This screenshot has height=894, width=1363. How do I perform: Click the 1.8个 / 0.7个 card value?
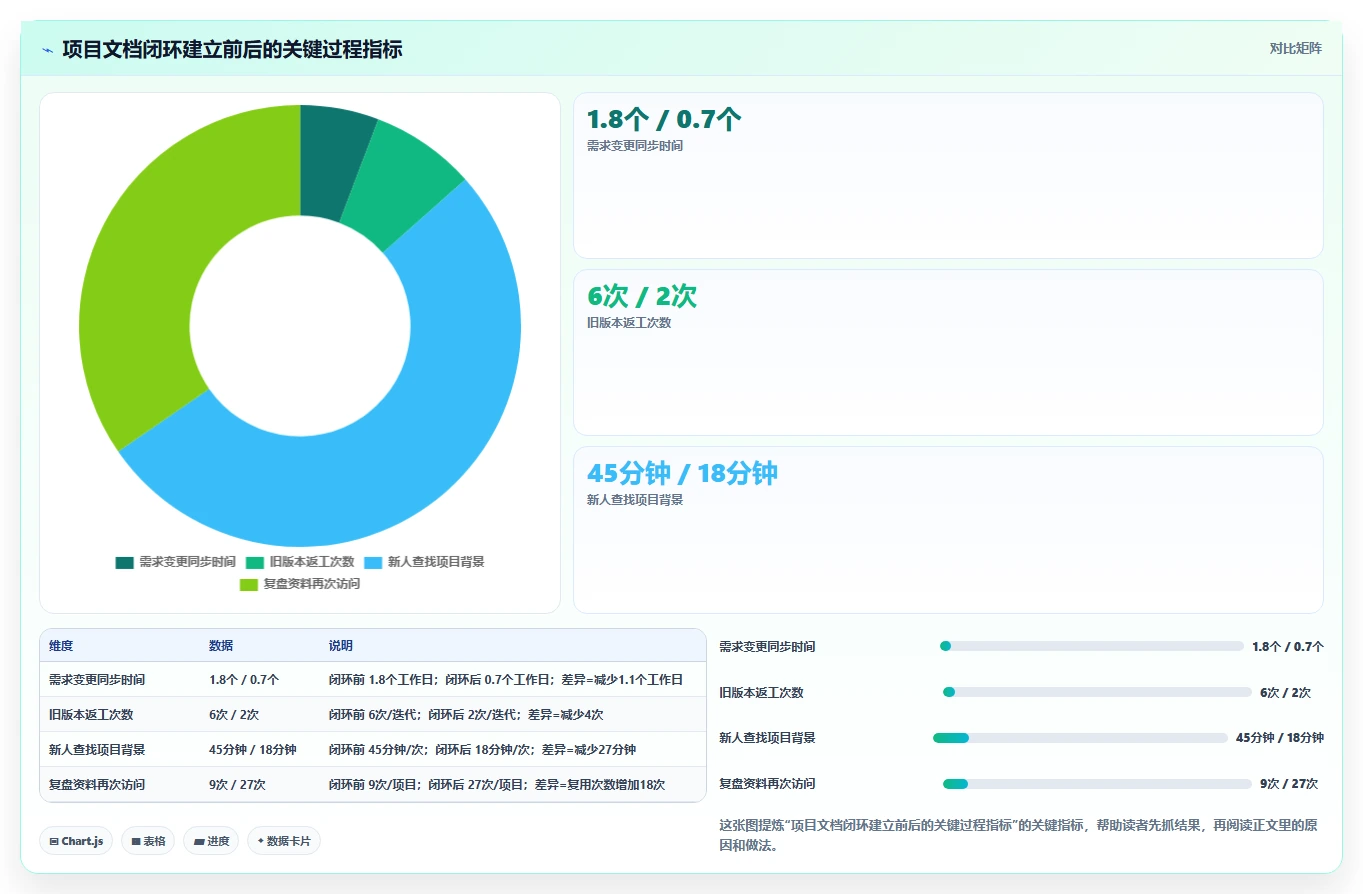pyautogui.click(x=664, y=120)
